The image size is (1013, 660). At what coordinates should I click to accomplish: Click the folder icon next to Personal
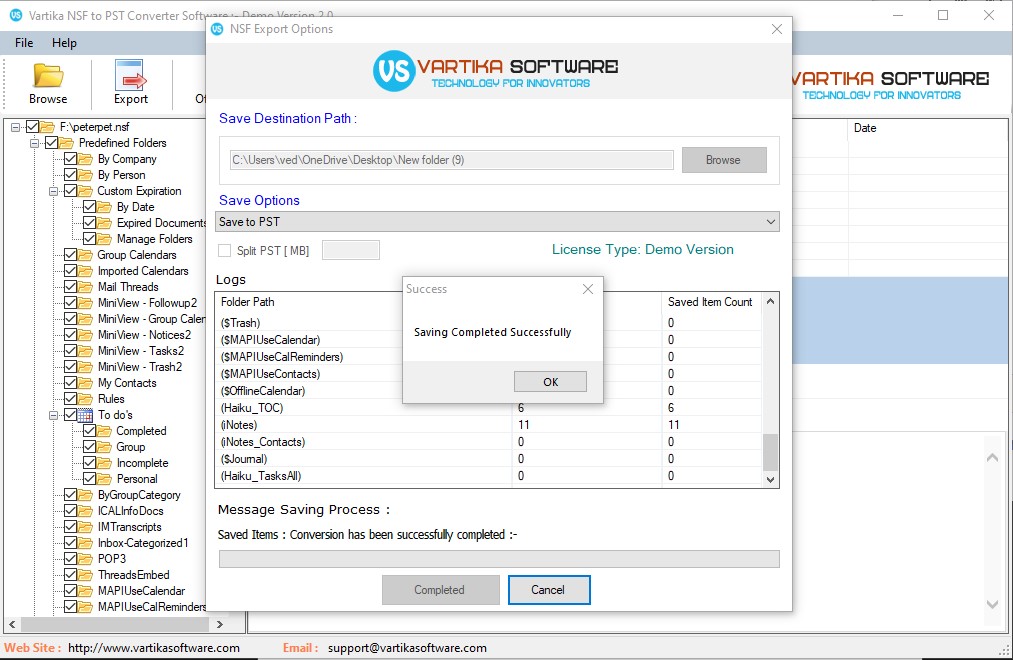click(x=104, y=479)
